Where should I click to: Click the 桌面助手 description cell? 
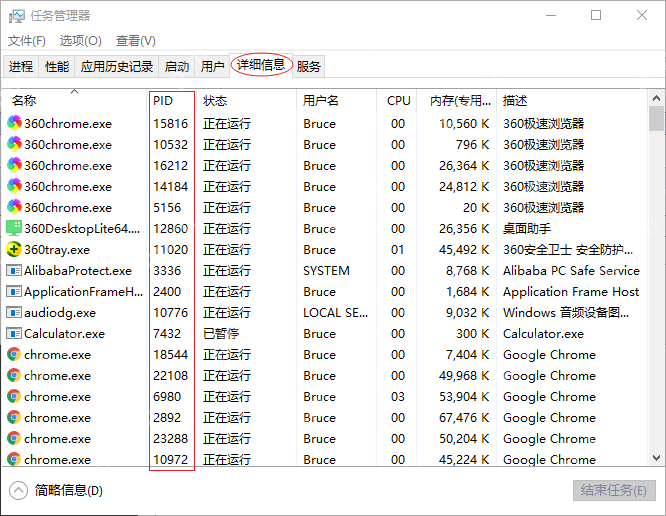pyautogui.click(x=527, y=228)
